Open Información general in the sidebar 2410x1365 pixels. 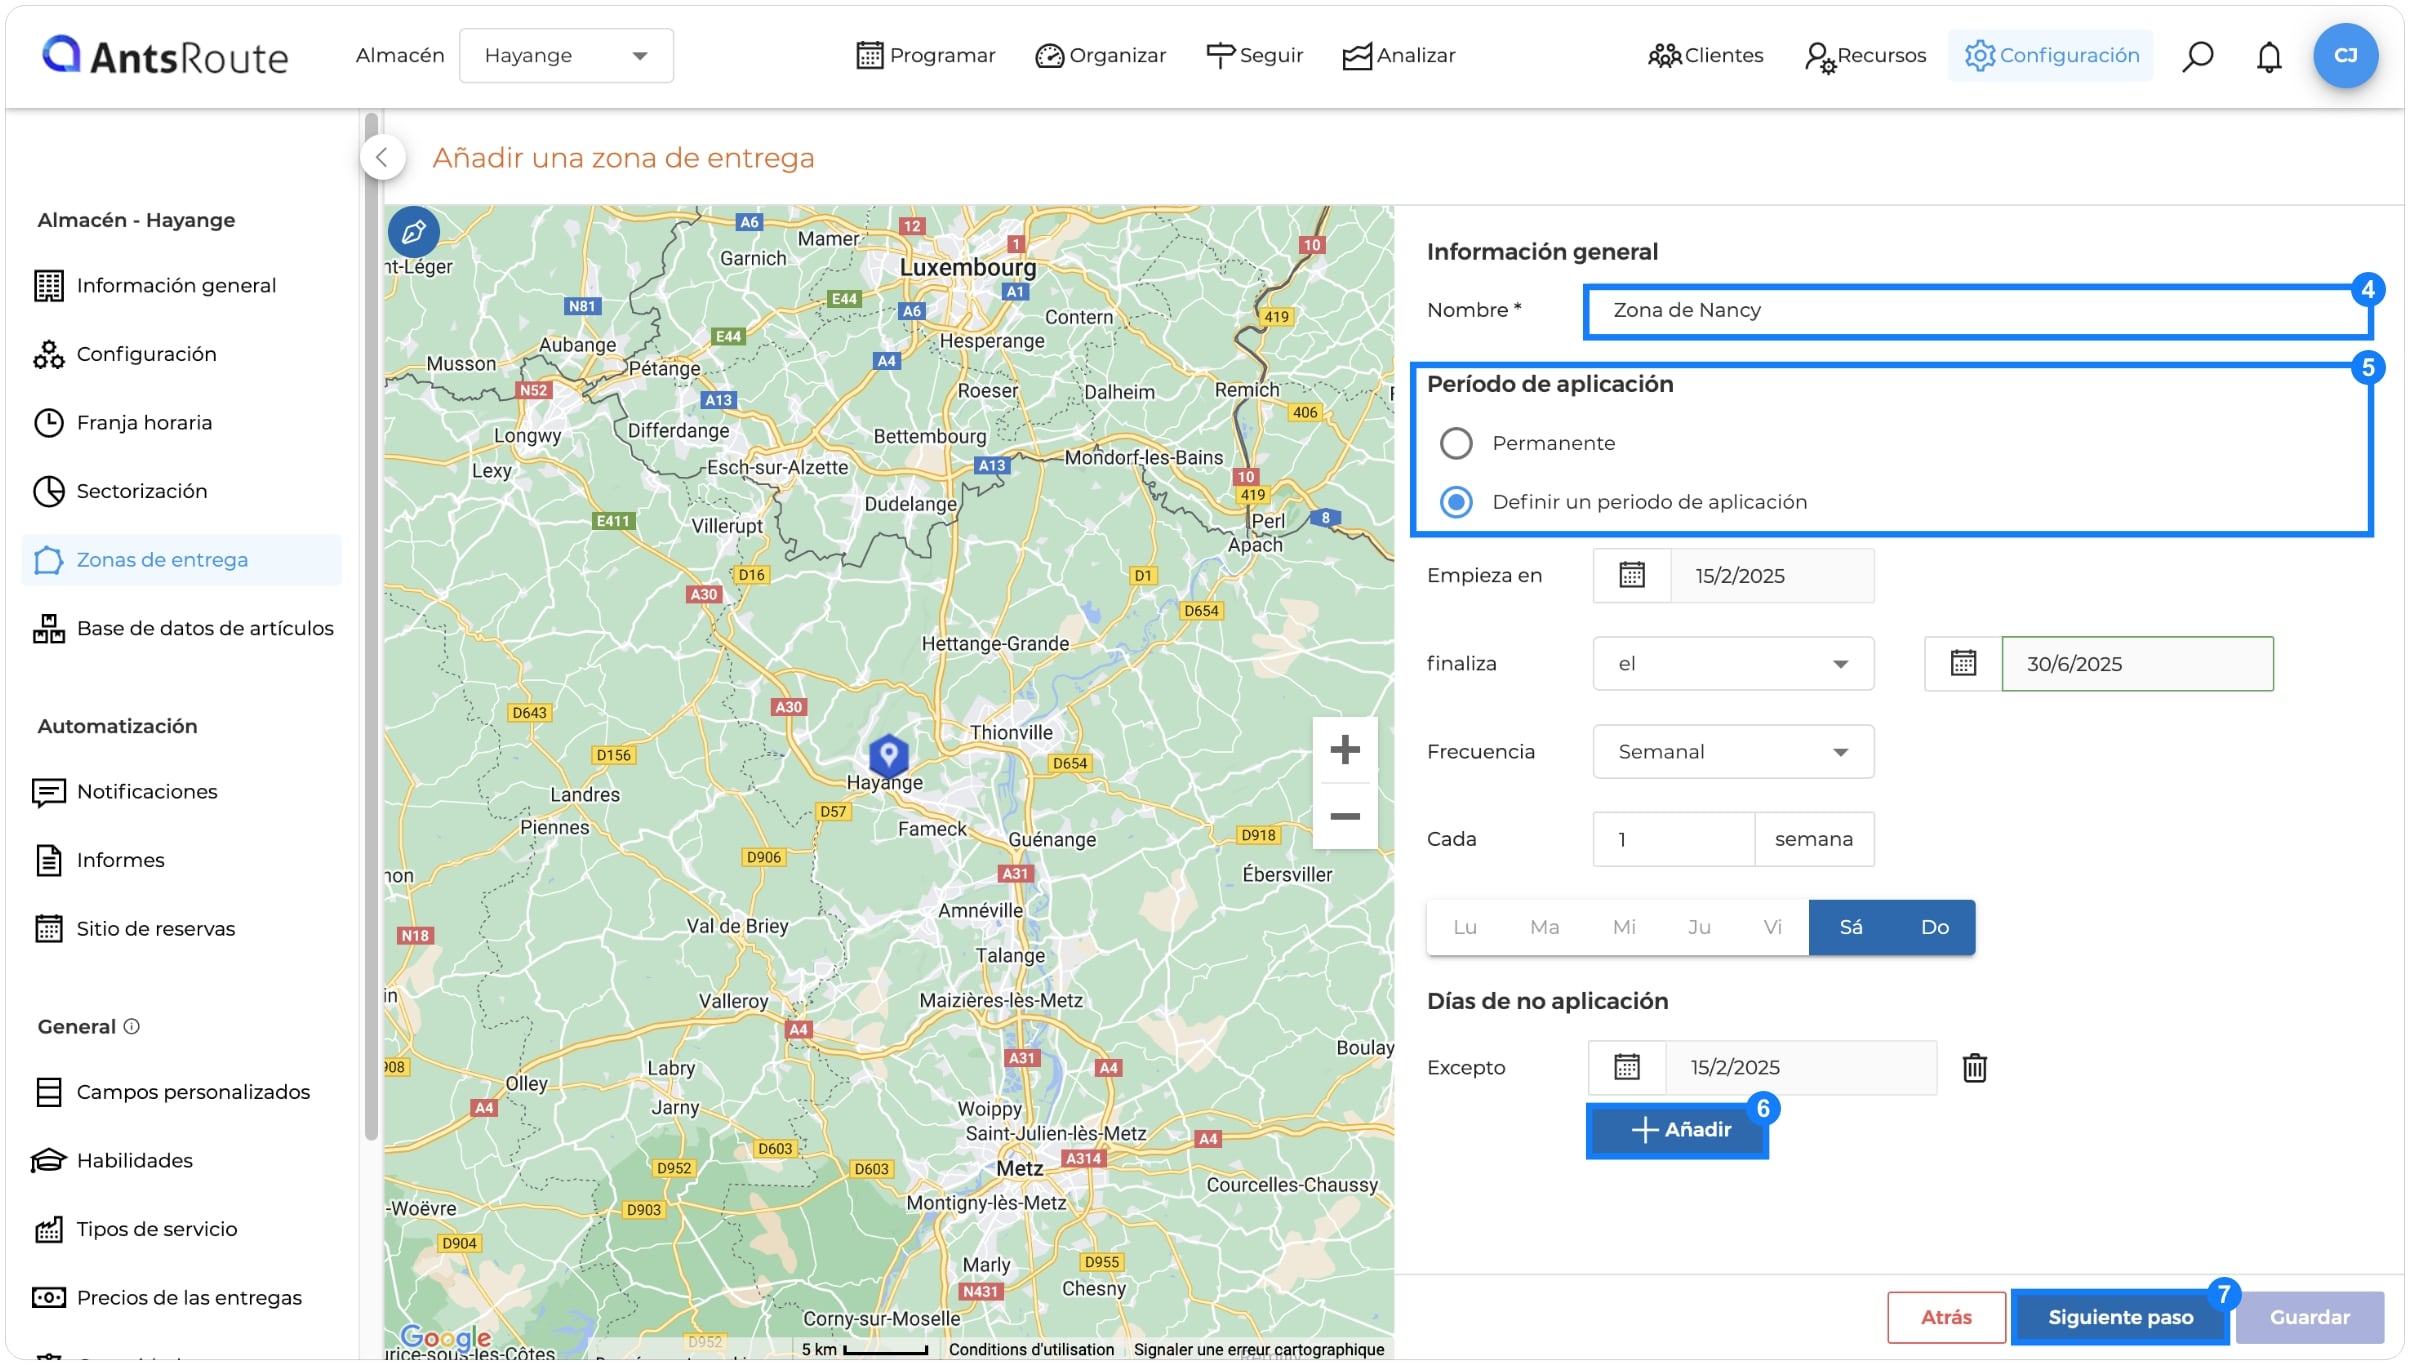click(x=180, y=285)
